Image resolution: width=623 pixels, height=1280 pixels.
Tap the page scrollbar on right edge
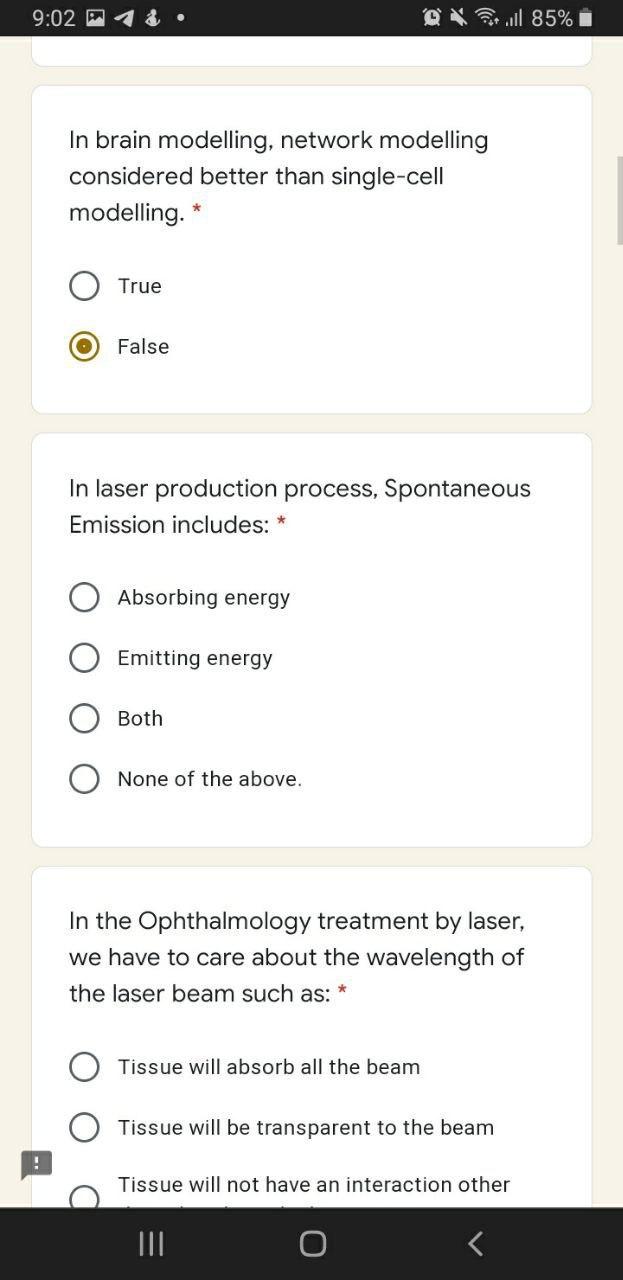click(x=619, y=200)
